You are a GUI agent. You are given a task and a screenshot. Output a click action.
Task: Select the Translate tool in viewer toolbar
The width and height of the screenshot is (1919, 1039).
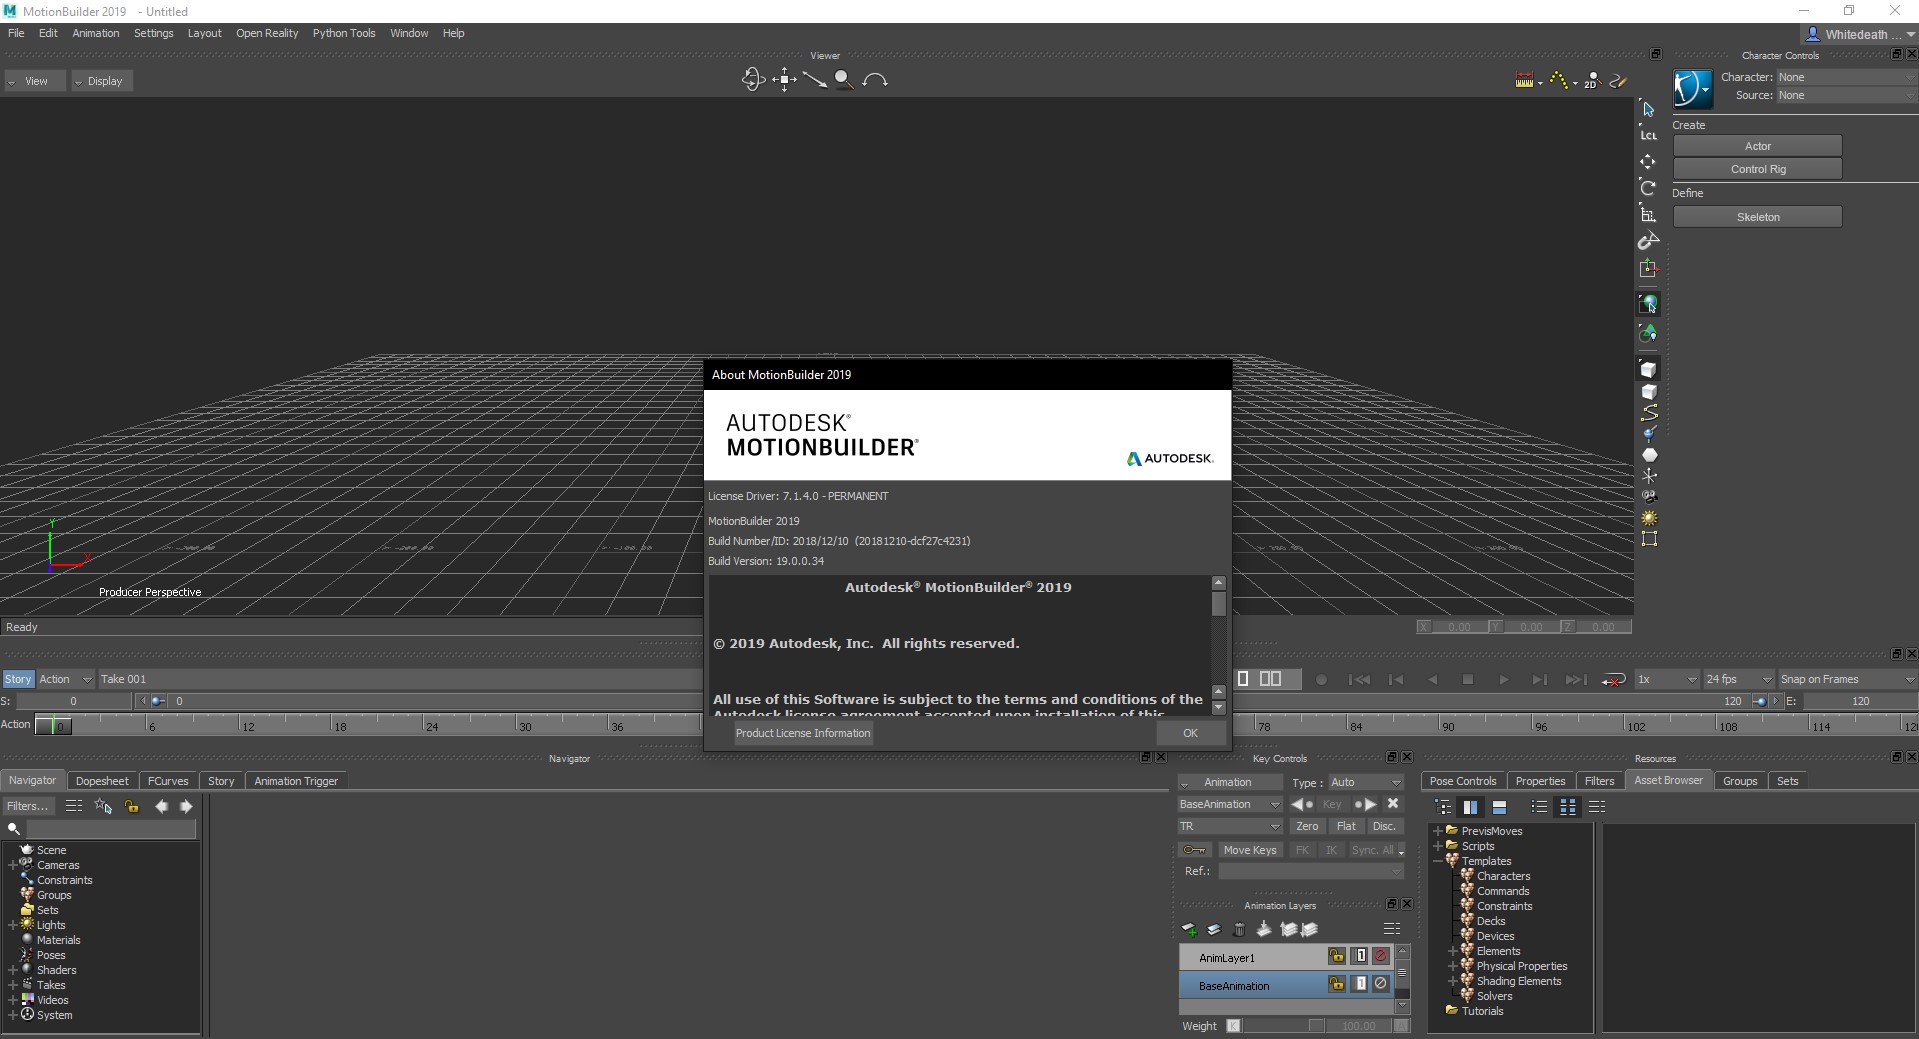point(1648,161)
